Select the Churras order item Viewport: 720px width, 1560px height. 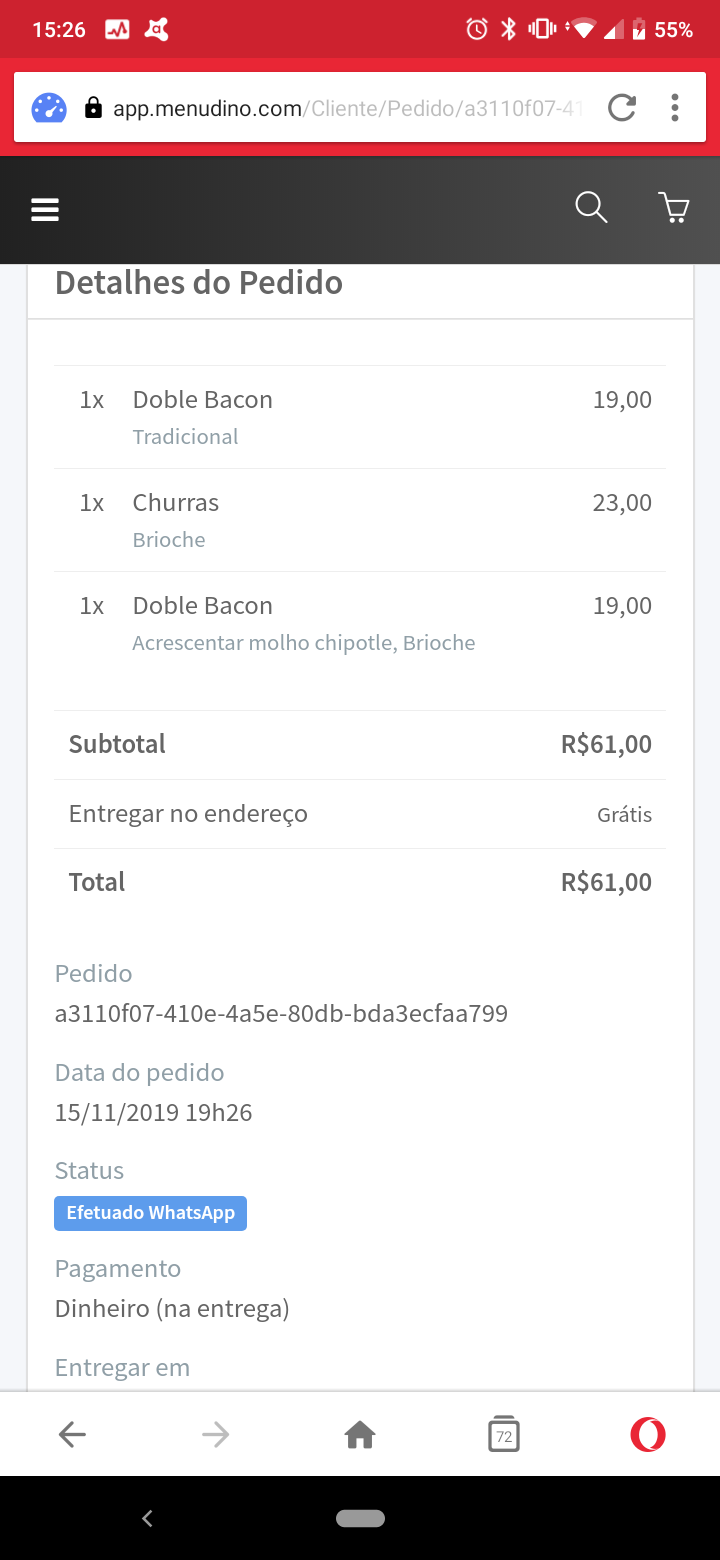[x=360, y=520]
